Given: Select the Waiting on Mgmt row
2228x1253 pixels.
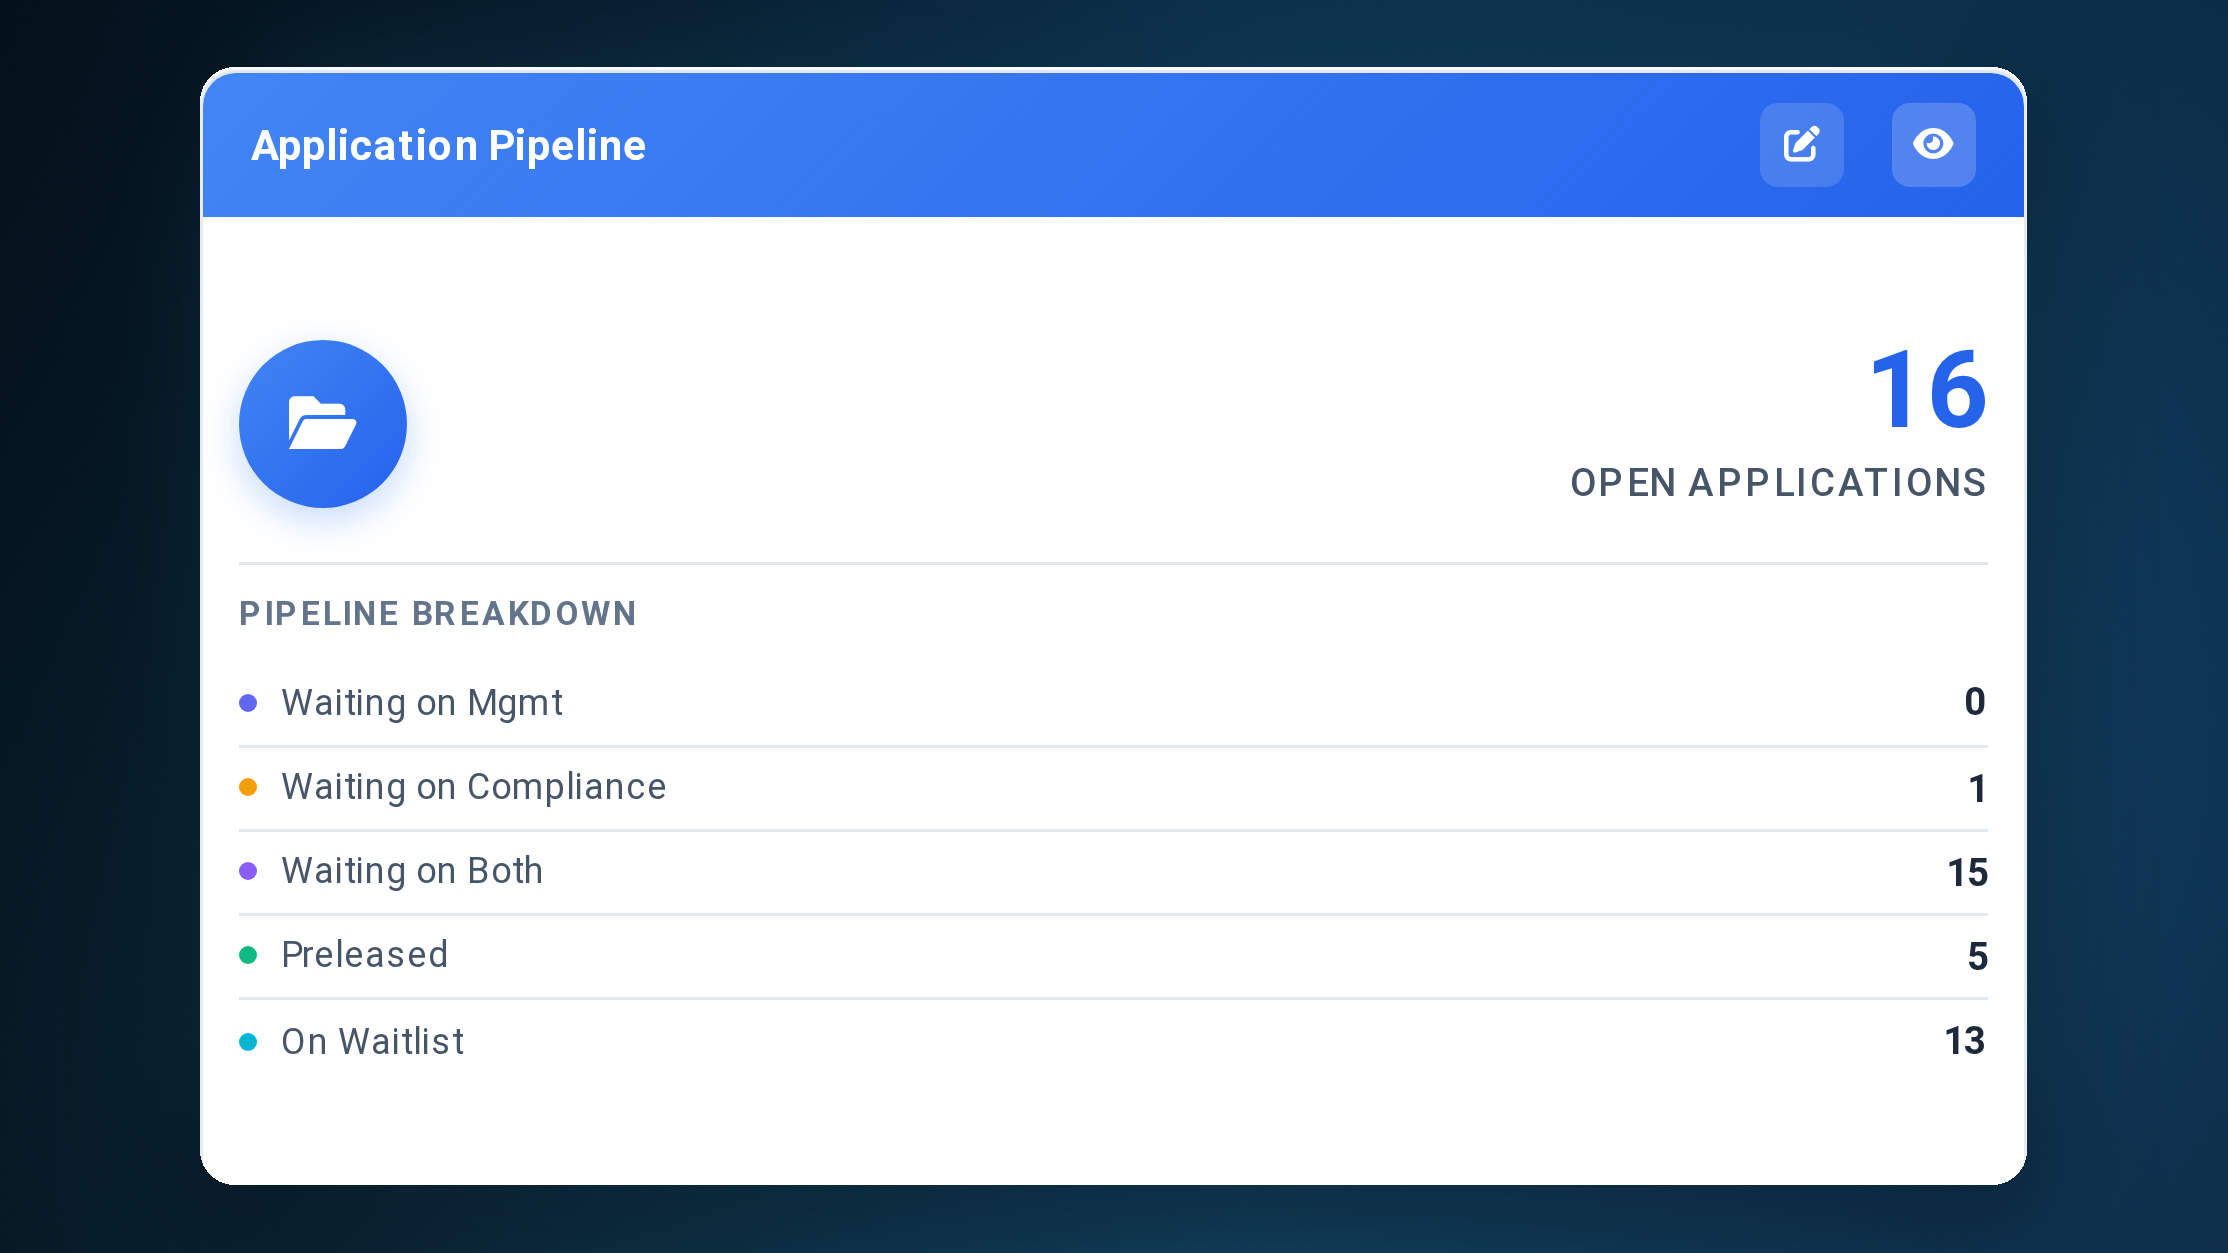Looking at the screenshot, I should (1113, 703).
